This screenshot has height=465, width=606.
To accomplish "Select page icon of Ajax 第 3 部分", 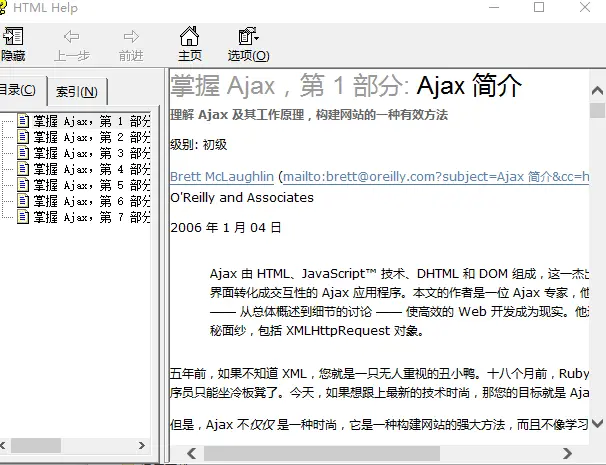I will 23,154.
